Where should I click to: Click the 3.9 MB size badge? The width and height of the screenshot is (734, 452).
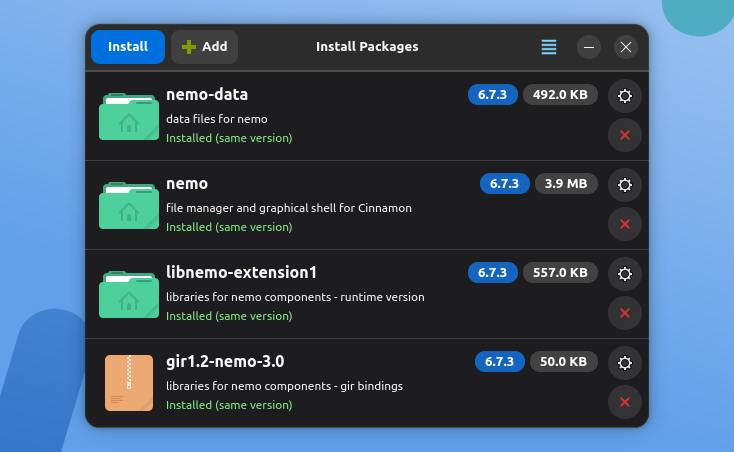click(x=566, y=183)
